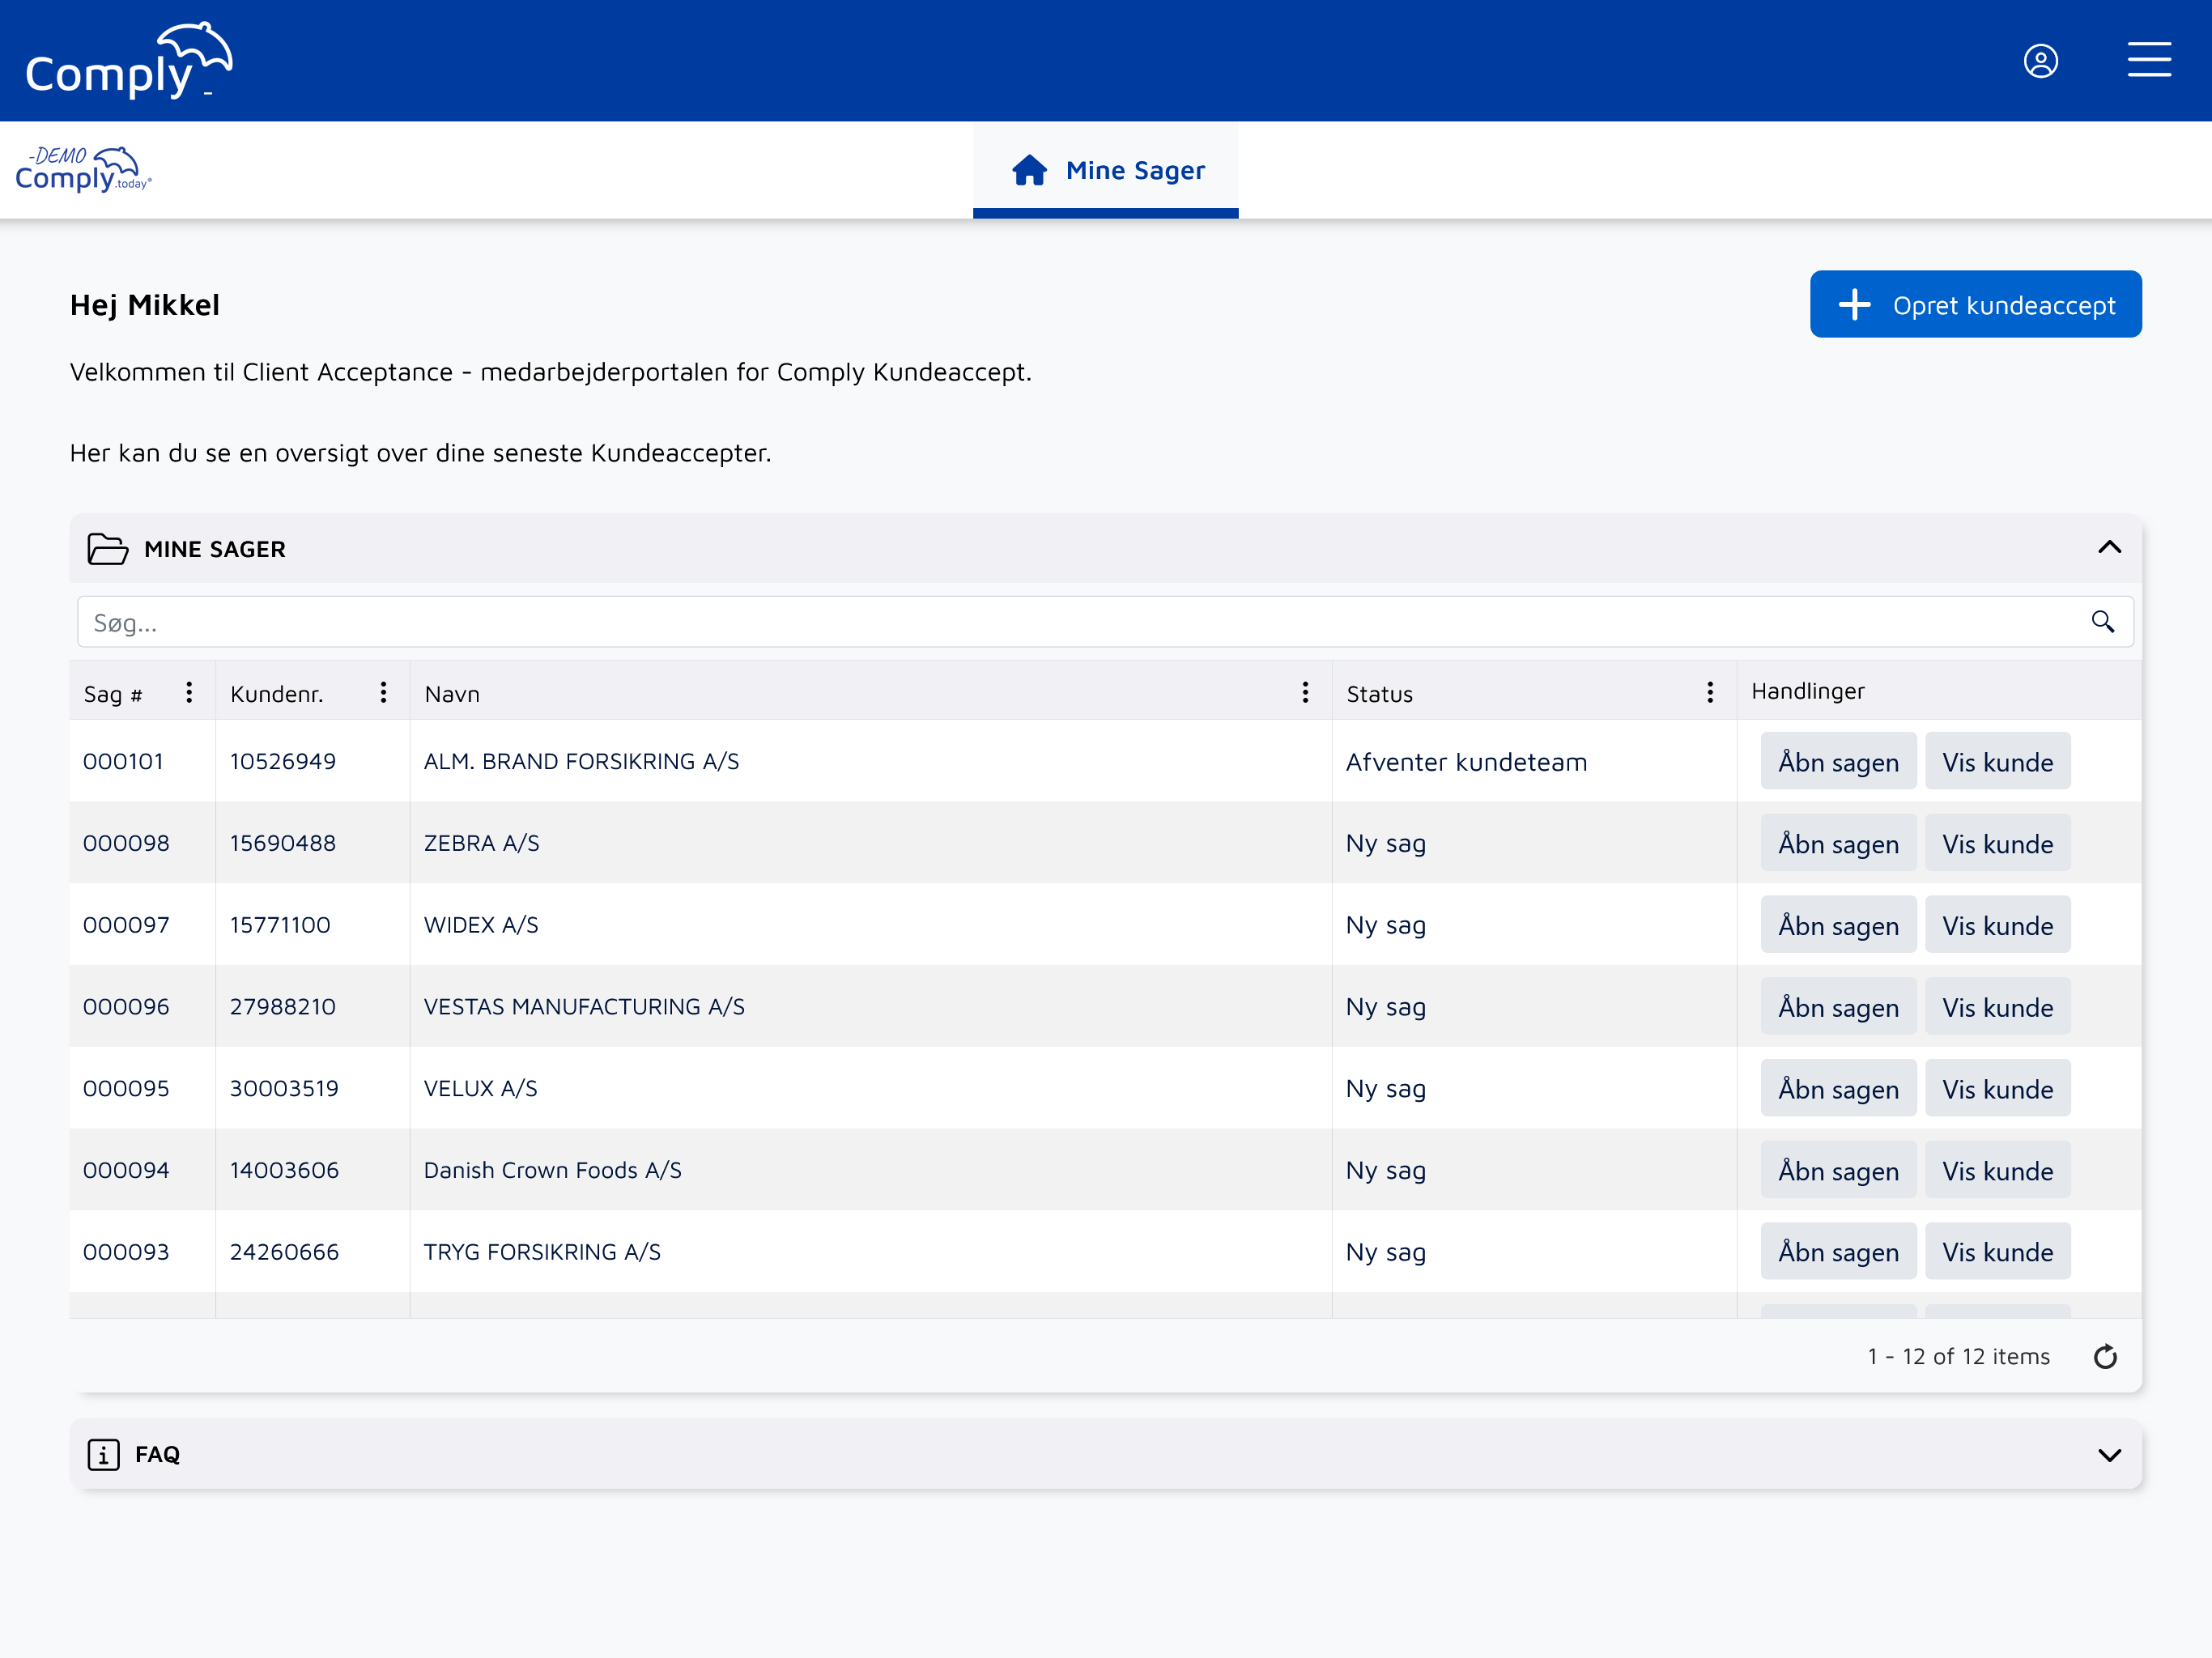Click case number 000101
The height and width of the screenshot is (1658, 2212).
122,761
